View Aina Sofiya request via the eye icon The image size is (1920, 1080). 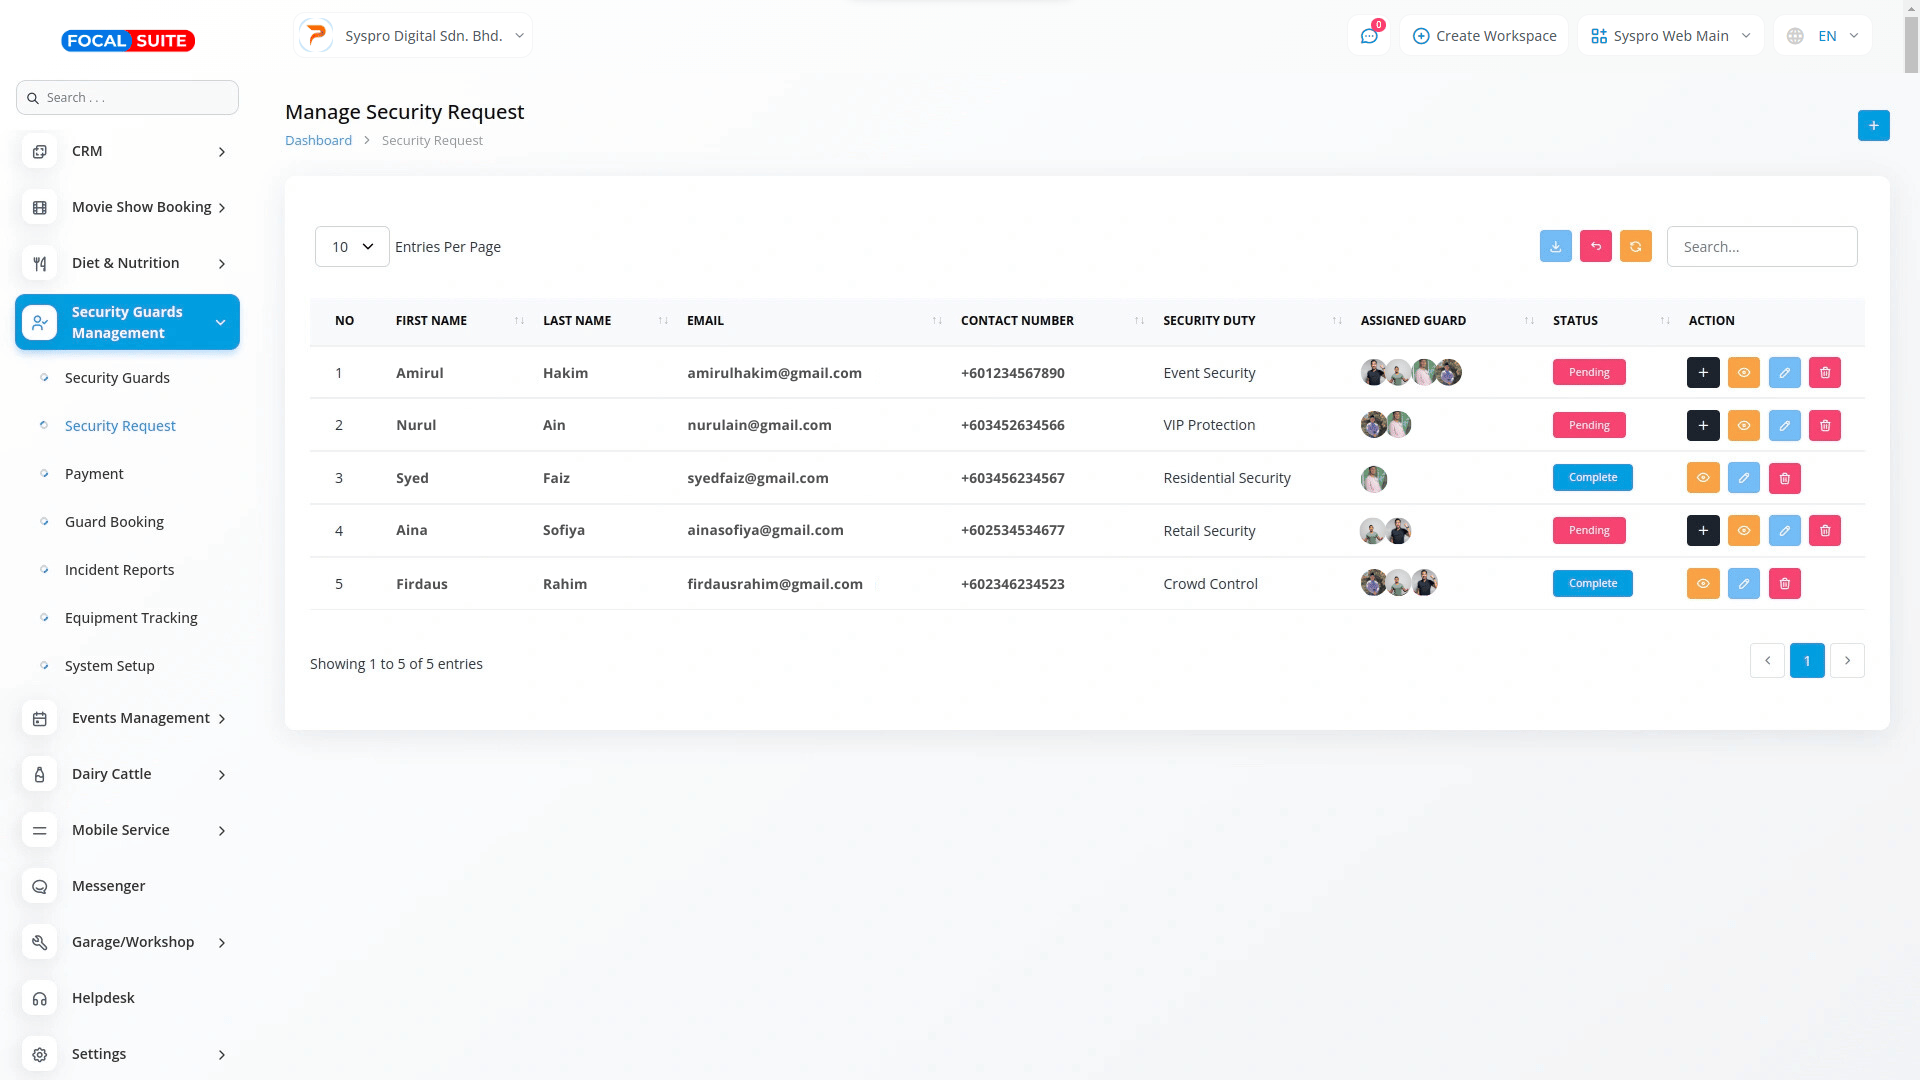coord(1743,531)
